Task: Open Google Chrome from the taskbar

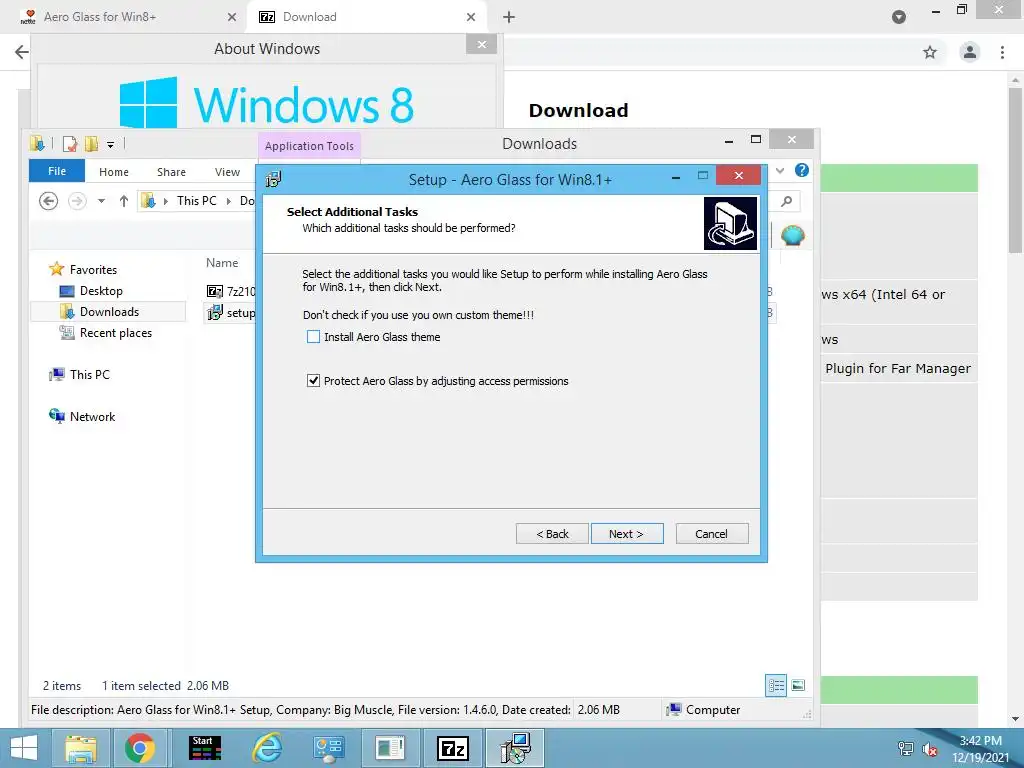Action: pos(140,748)
